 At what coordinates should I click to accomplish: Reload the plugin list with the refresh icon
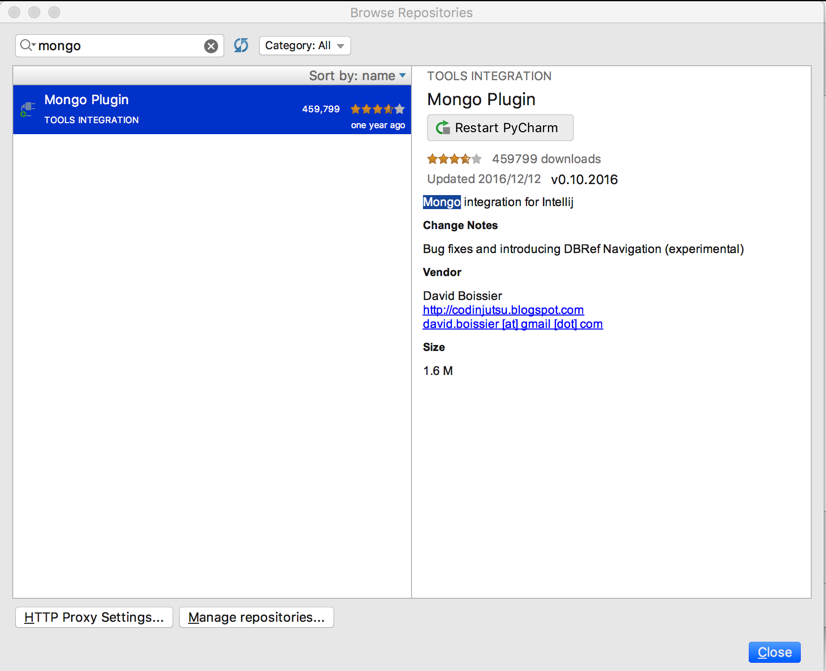point(241,45)
